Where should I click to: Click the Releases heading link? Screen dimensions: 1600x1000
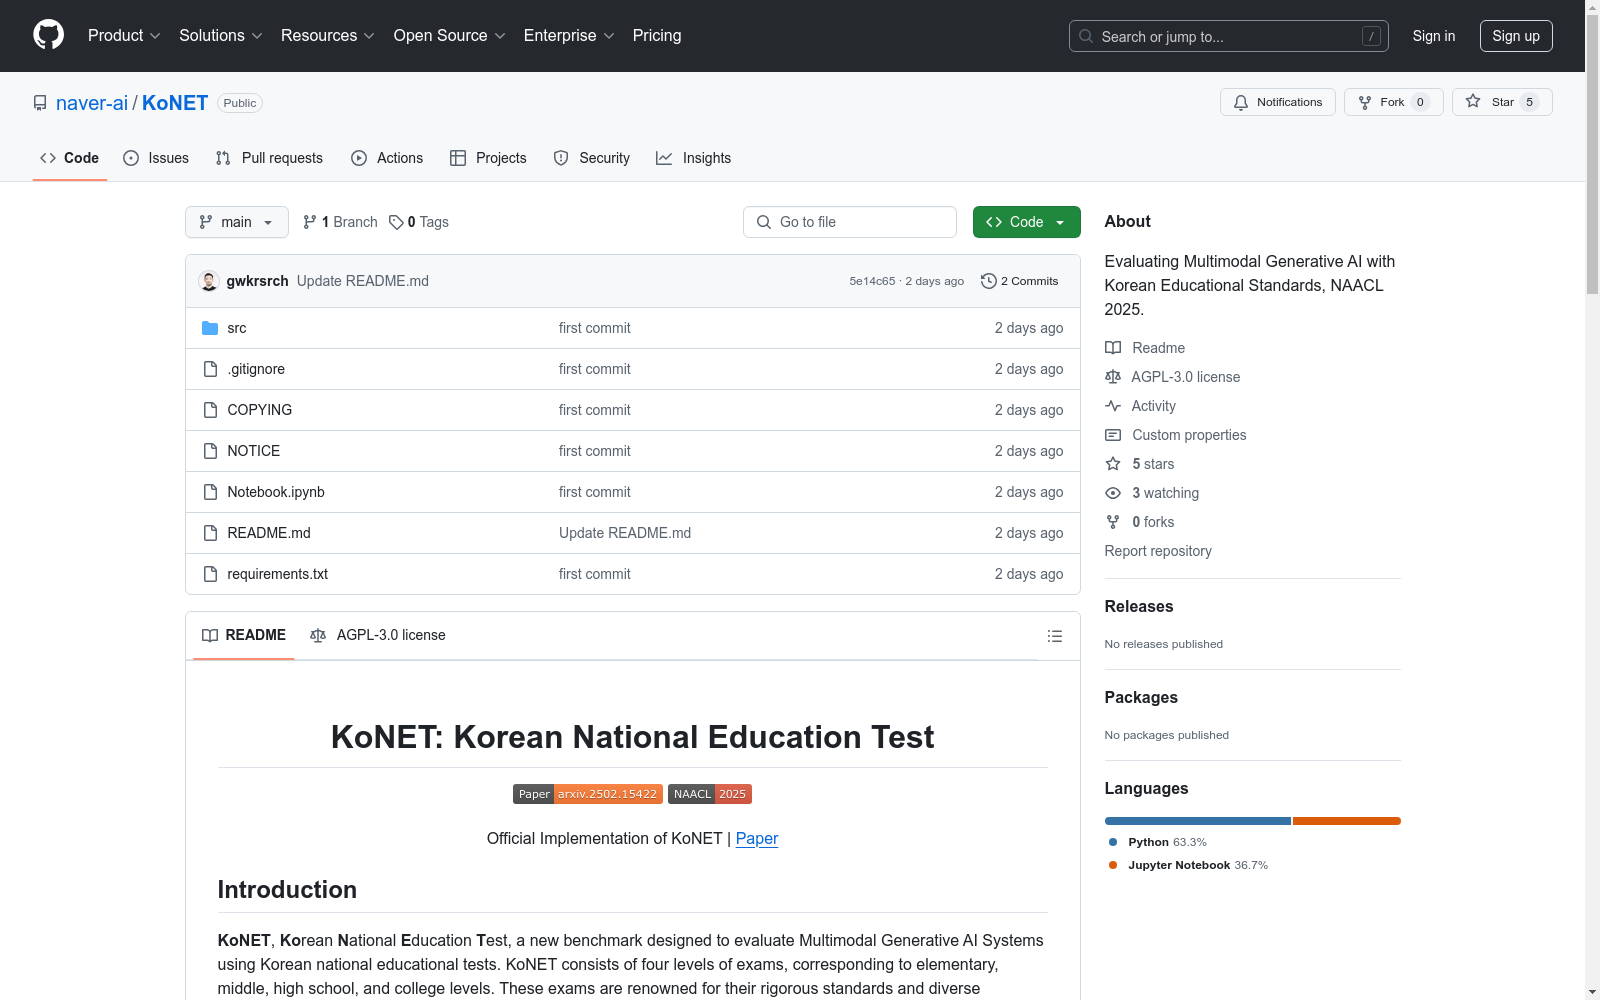coord(1139,606)
